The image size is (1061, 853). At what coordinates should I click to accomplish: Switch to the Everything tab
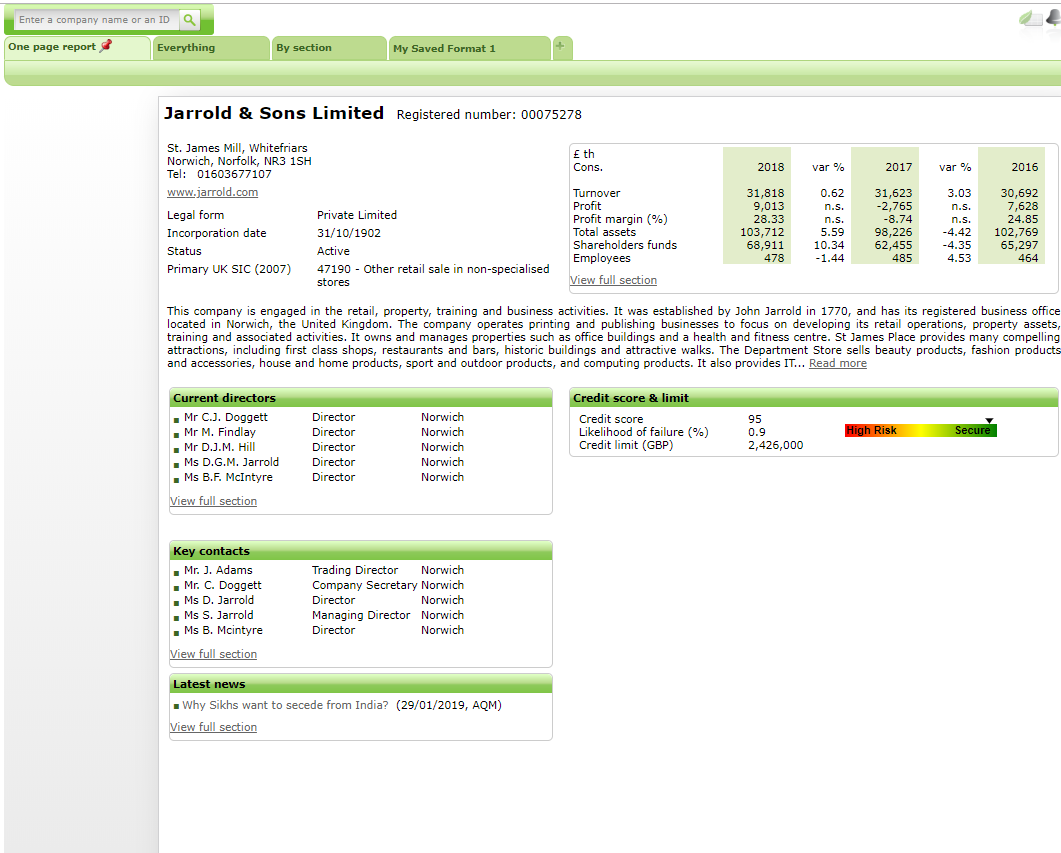pos(211,48)
